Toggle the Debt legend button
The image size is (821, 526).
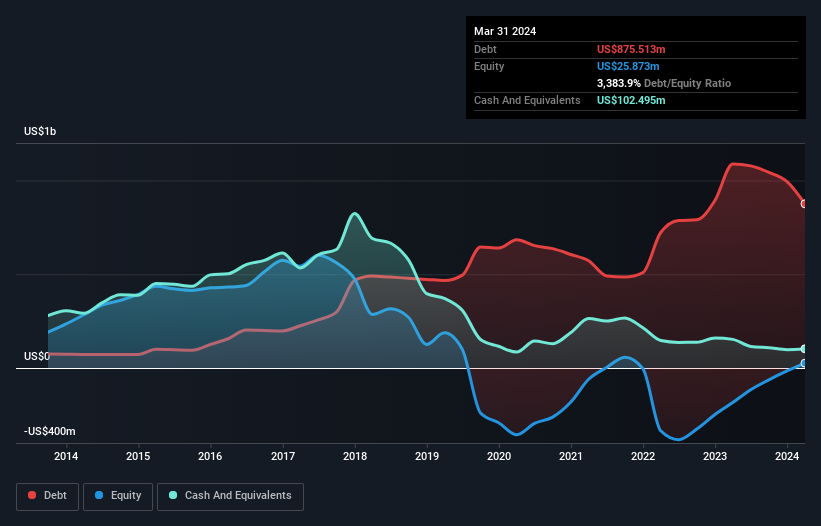(48, 496)
